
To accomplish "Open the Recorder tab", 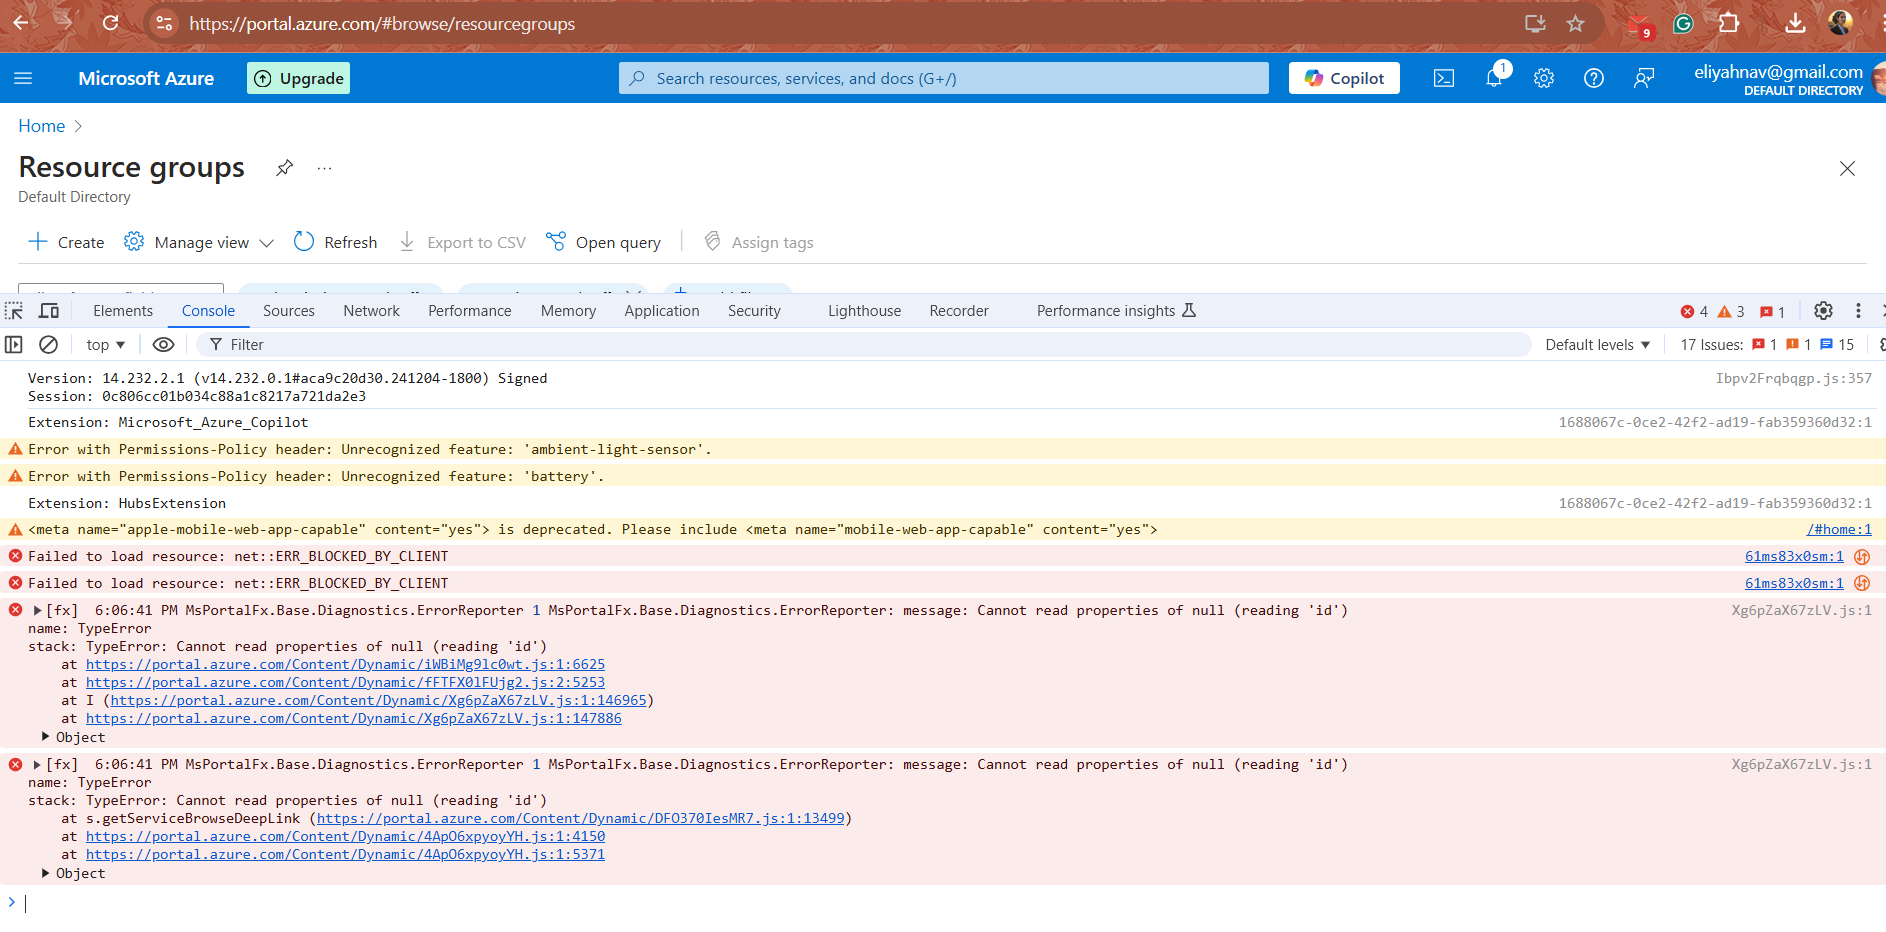I will (959, 311).
